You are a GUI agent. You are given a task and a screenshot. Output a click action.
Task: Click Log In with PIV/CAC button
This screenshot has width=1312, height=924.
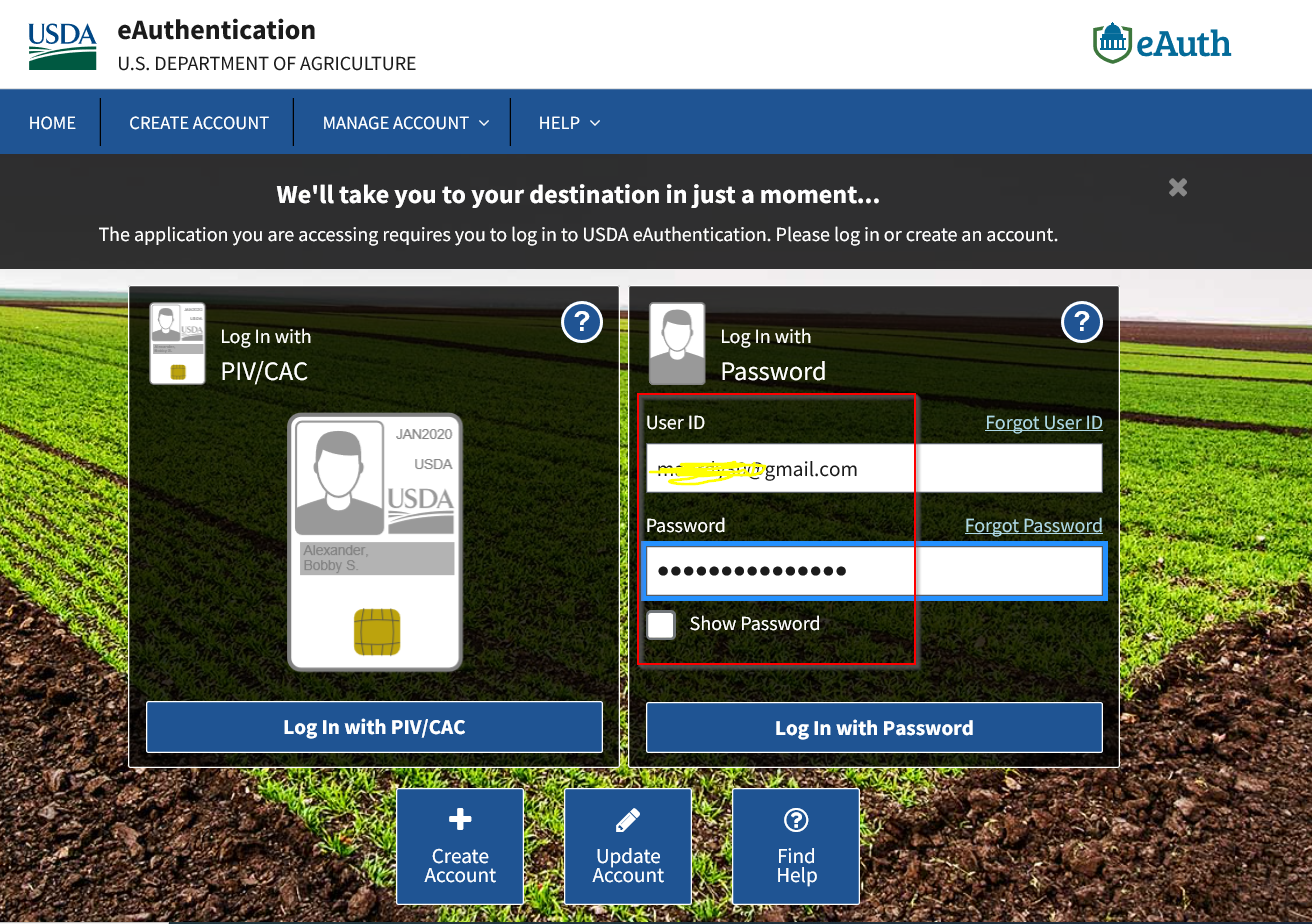(x=374, y=727)
